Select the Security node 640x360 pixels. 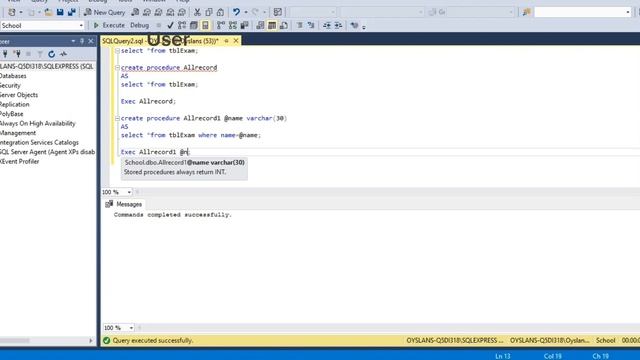click(x=10, y=85)
